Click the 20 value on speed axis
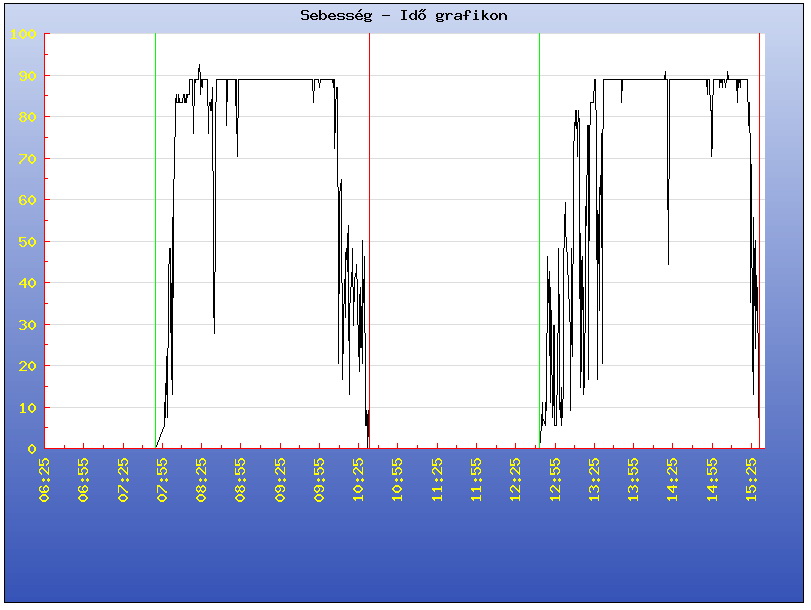811x610 pixels. pyautogui.click(x=28, y=366)
